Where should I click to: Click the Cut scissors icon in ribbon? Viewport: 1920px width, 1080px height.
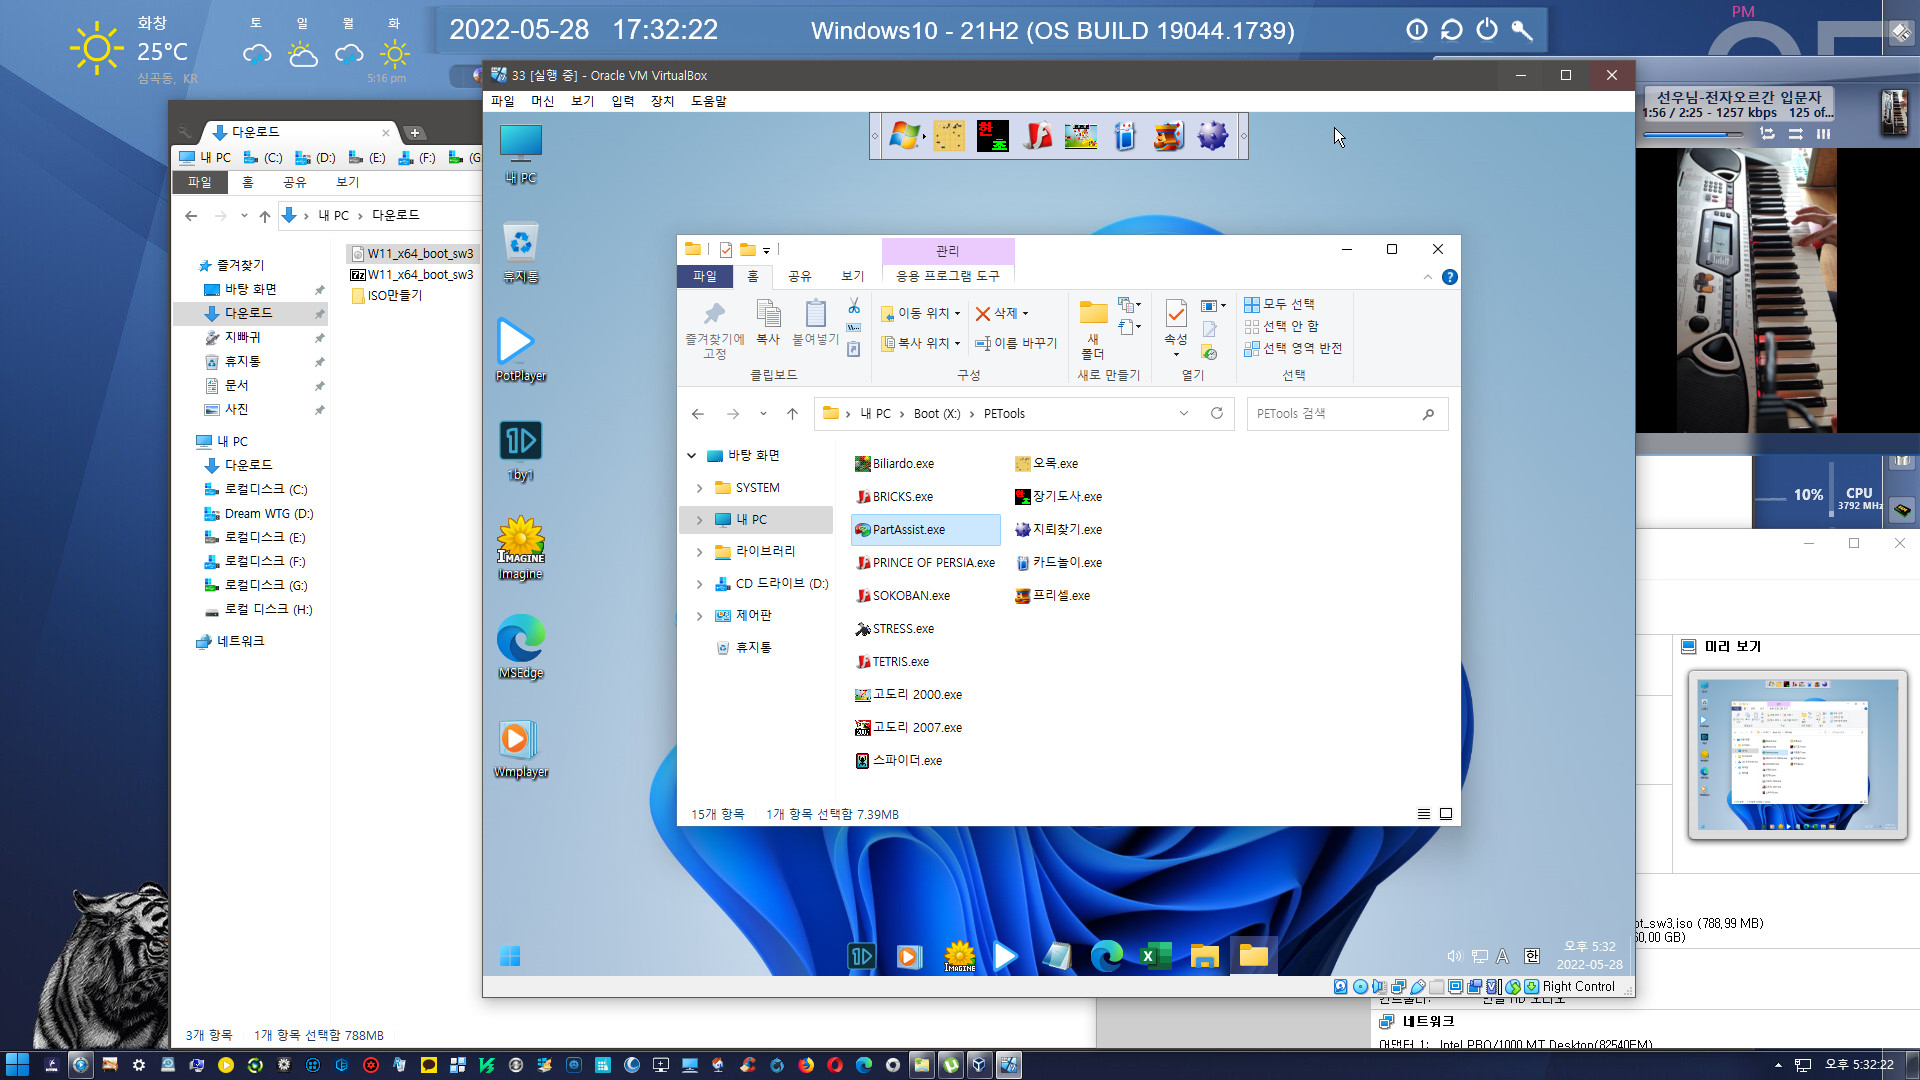pos(854,306)
